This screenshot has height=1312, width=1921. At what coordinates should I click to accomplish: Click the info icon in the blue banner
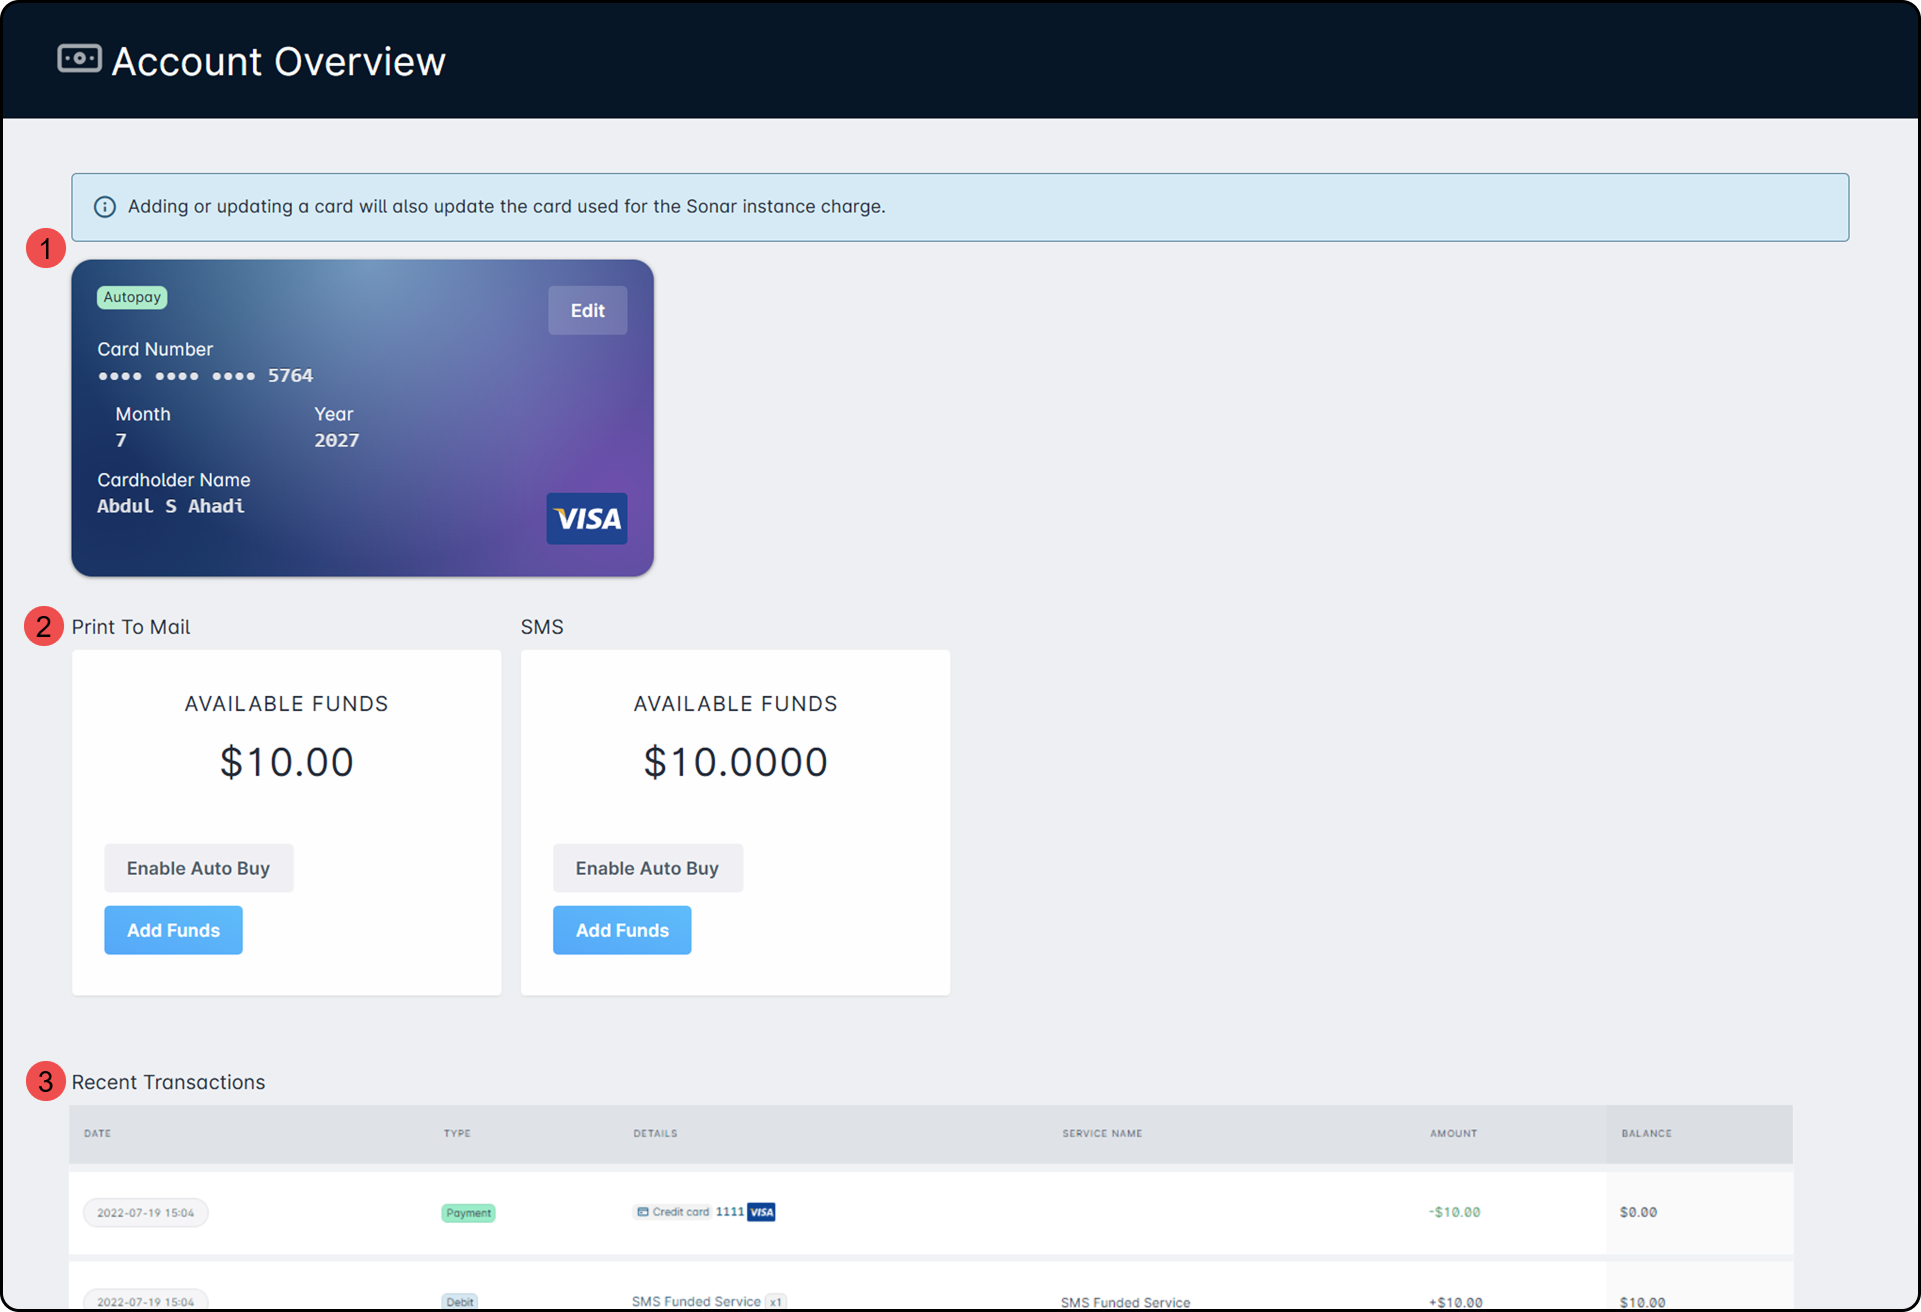104,207
